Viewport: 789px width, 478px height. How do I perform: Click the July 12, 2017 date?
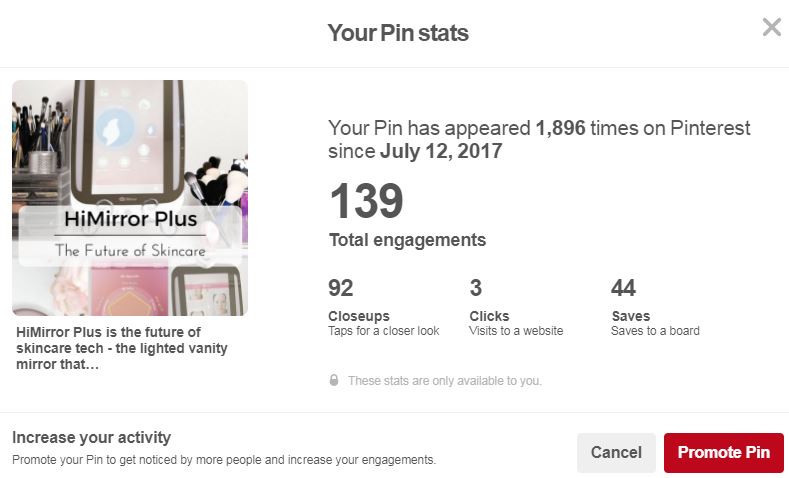(x=441, y=151)
